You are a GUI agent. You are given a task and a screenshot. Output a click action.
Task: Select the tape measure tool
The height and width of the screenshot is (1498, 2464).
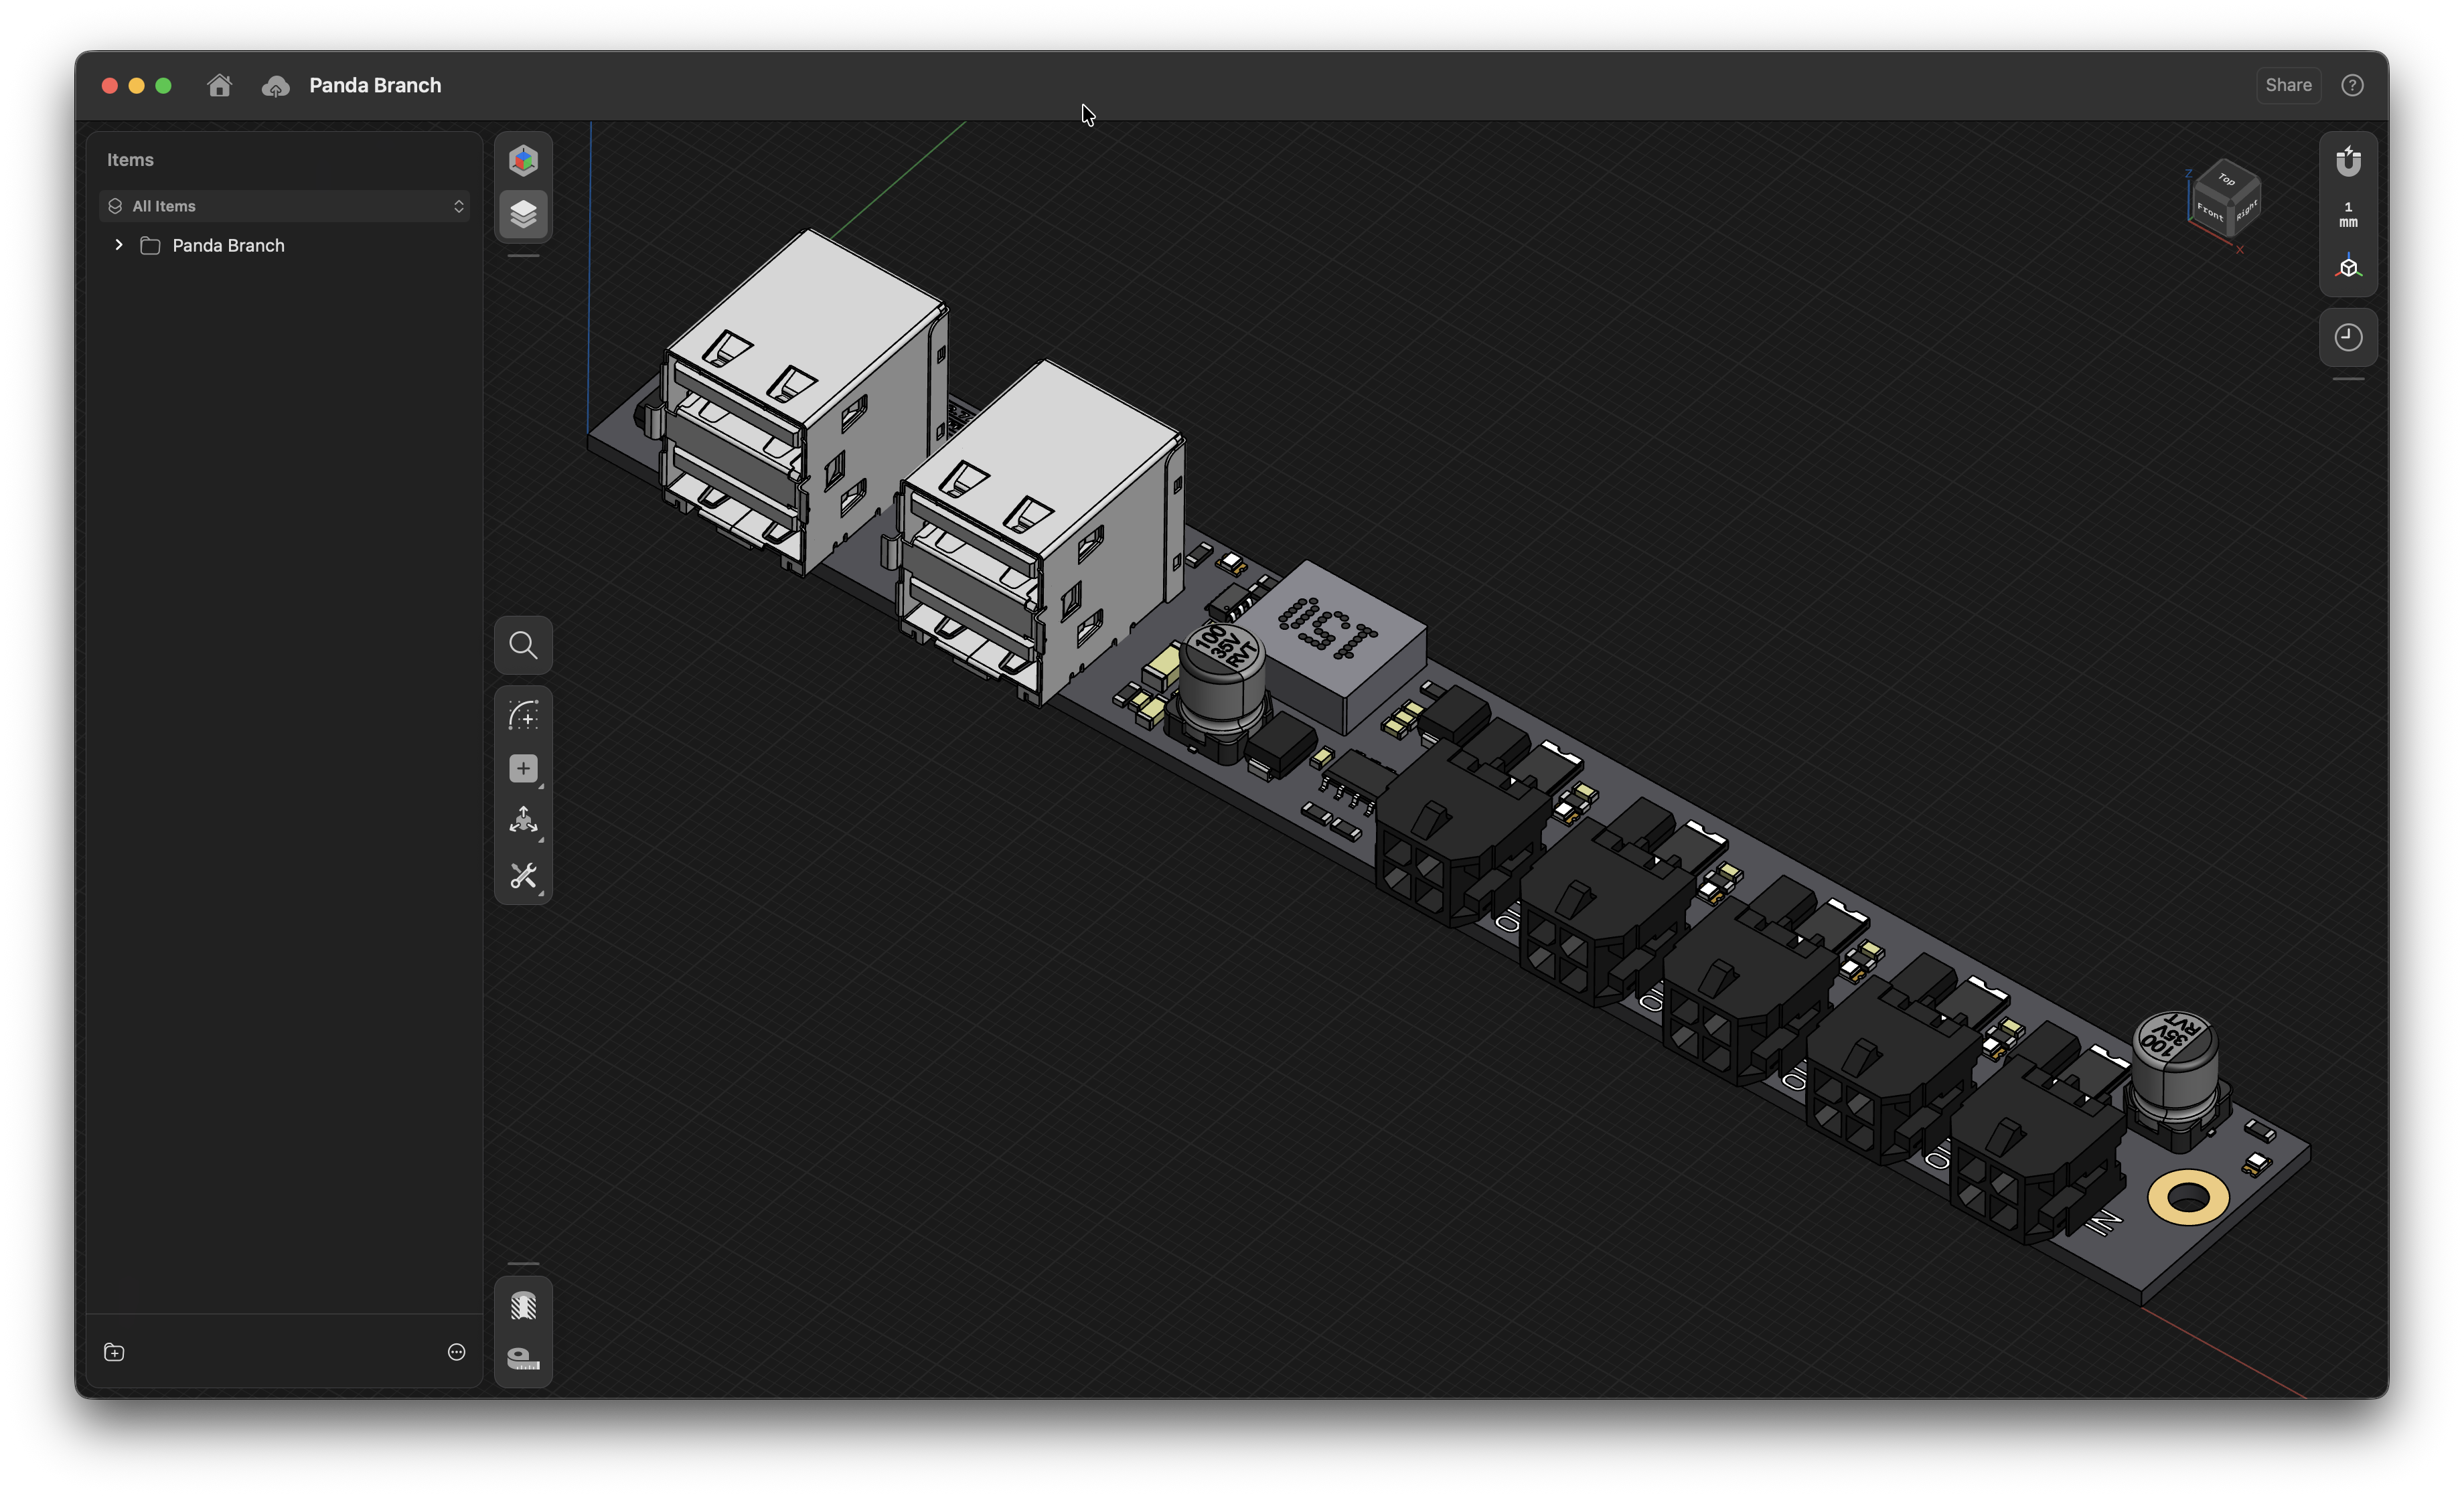(x=523, y=1358)
